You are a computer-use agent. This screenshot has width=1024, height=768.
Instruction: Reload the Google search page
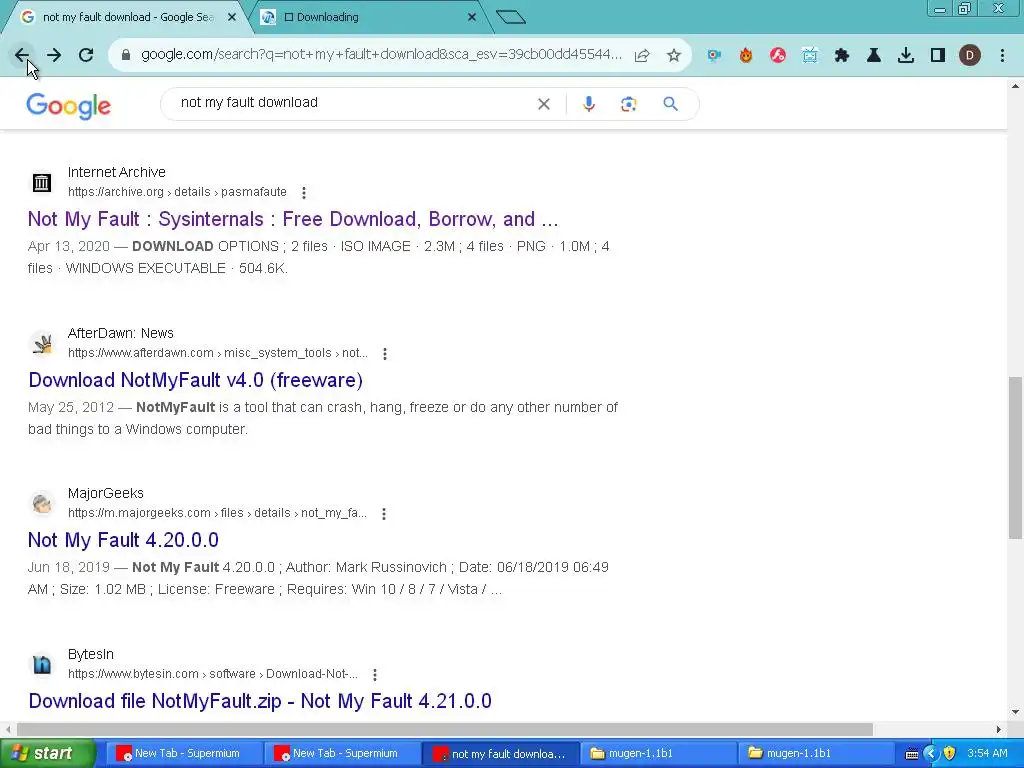click(86, 55)
